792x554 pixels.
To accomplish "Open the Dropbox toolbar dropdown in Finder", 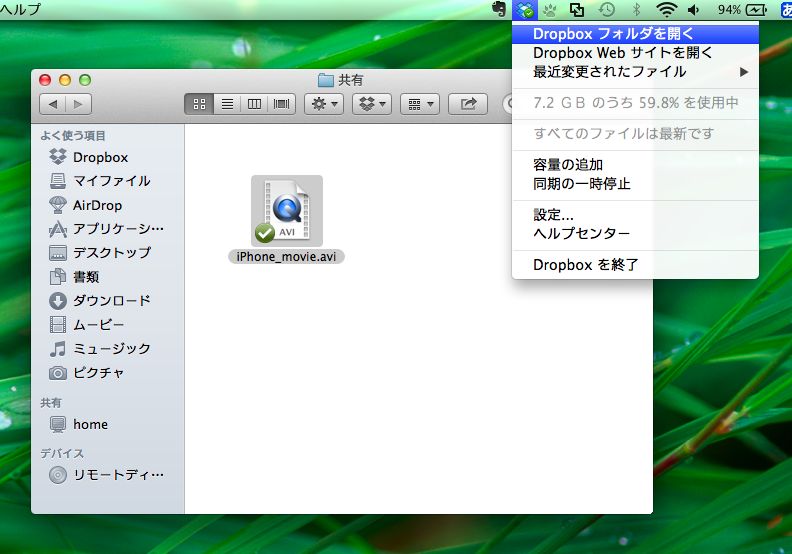I will coord(372,104).
